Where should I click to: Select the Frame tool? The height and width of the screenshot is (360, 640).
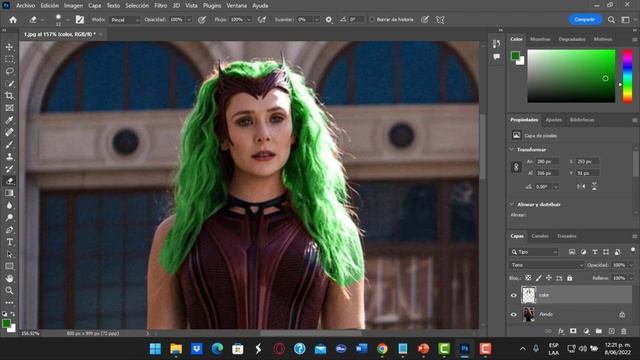pyautogui.click(x=9, y=108)
